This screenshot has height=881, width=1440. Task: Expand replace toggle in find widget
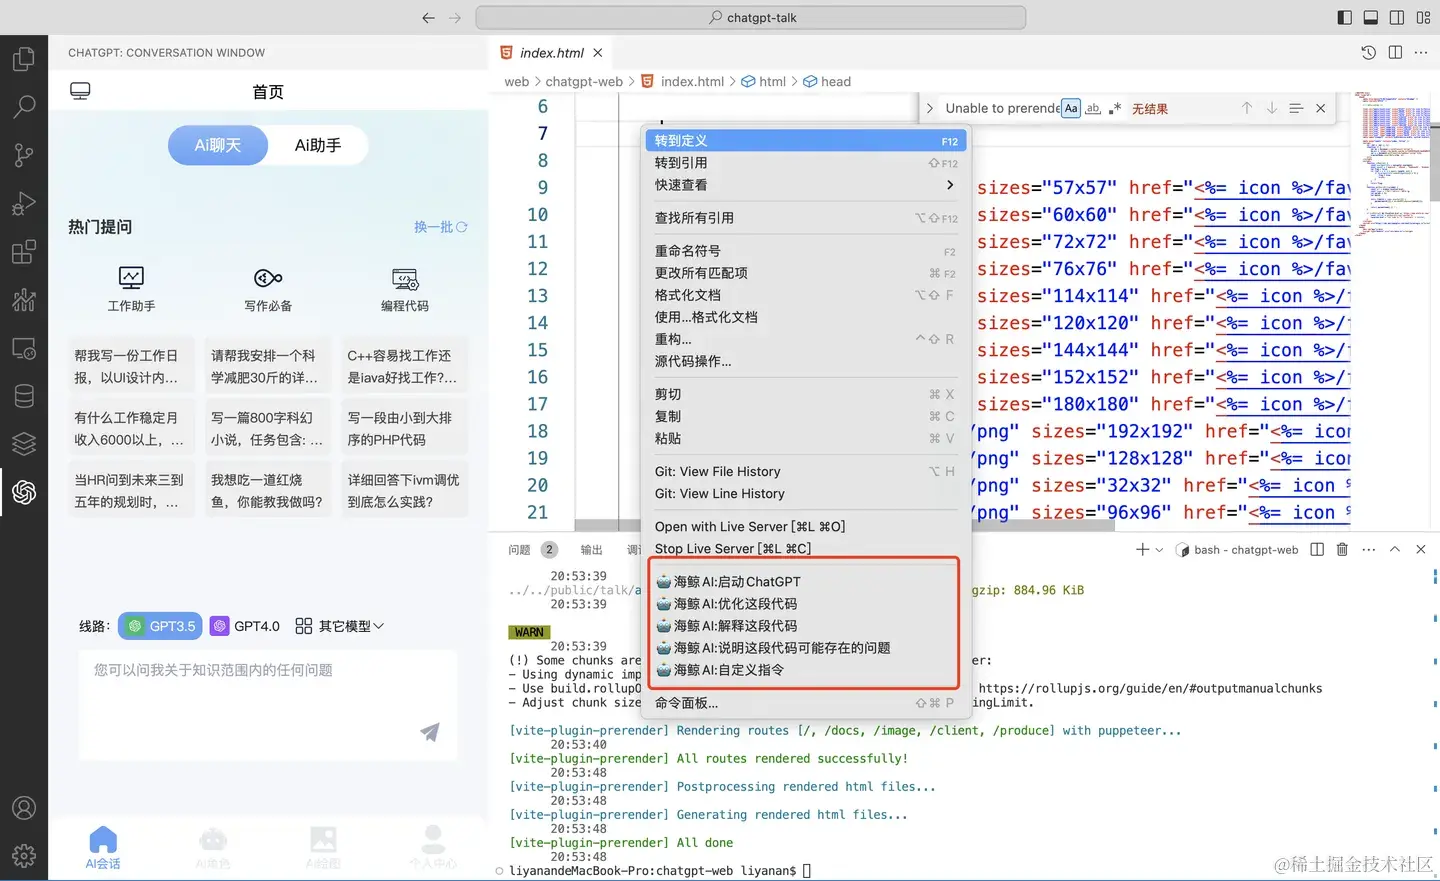click(x=930, y=108)
